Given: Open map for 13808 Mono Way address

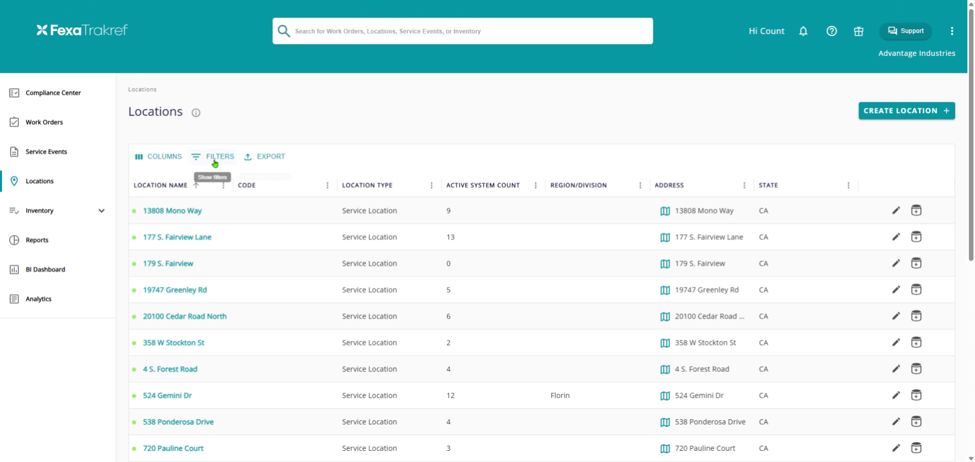Looking at the screenshot, I should point(665,211).
